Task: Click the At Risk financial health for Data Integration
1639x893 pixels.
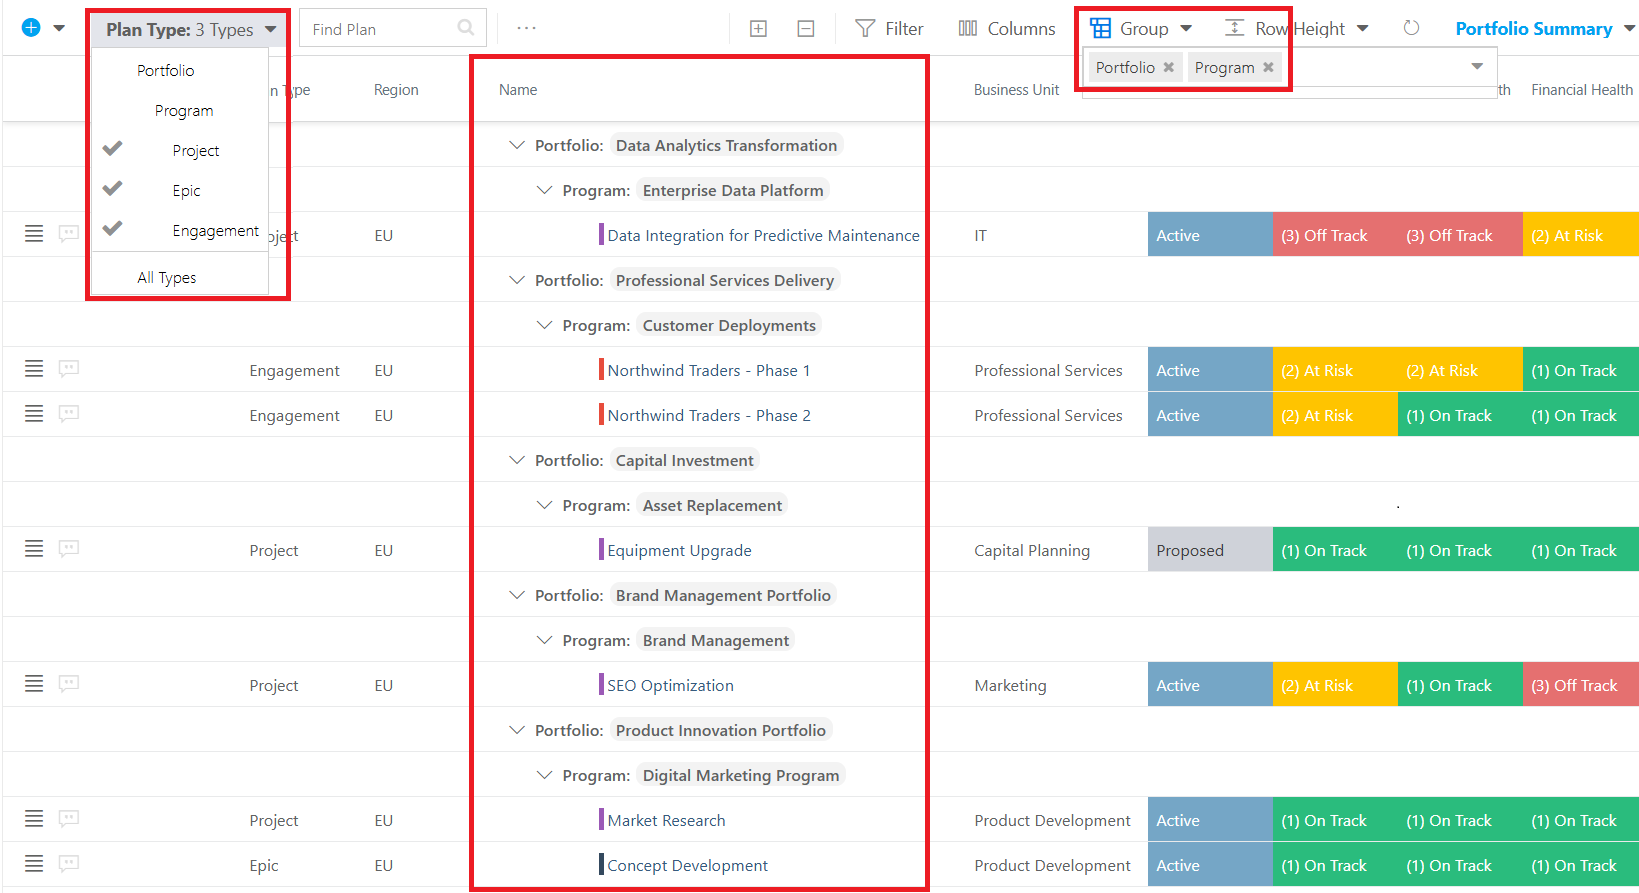Action: 1581,235
